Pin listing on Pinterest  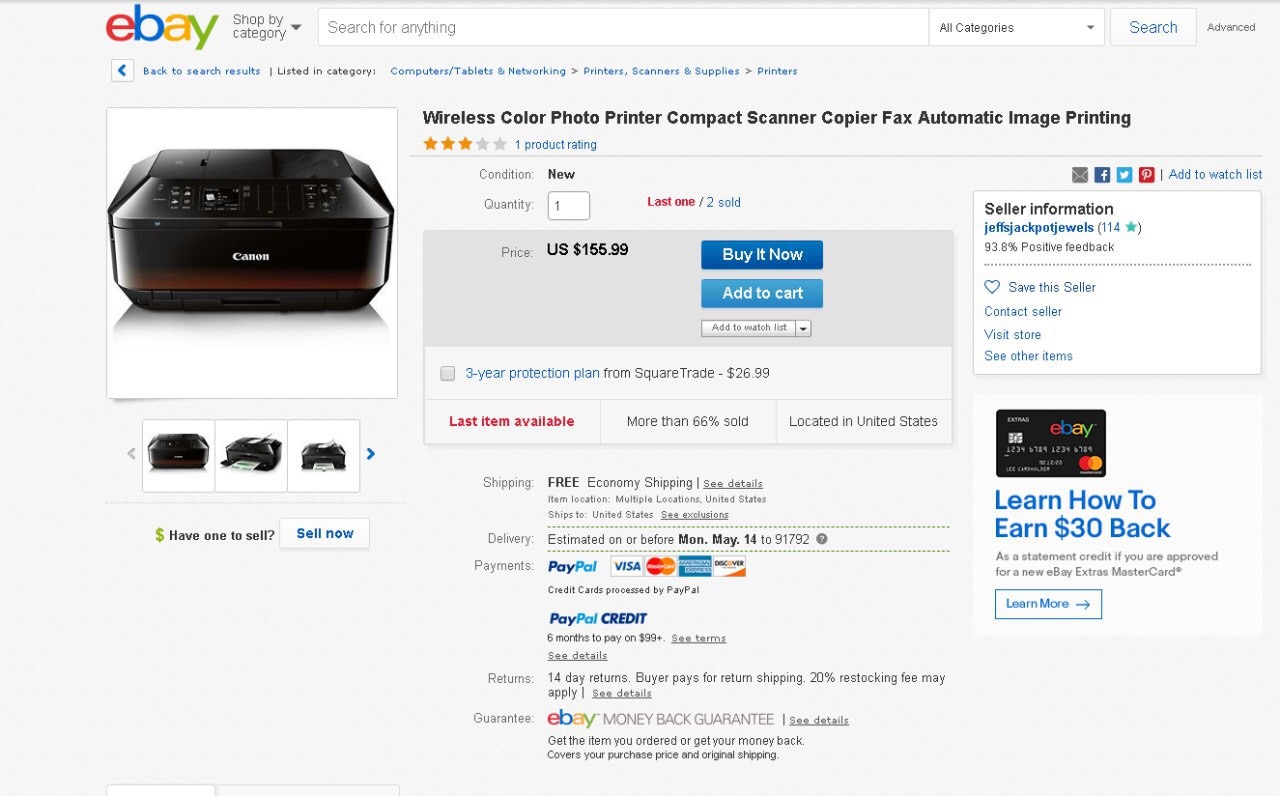tap(1146, 175)
